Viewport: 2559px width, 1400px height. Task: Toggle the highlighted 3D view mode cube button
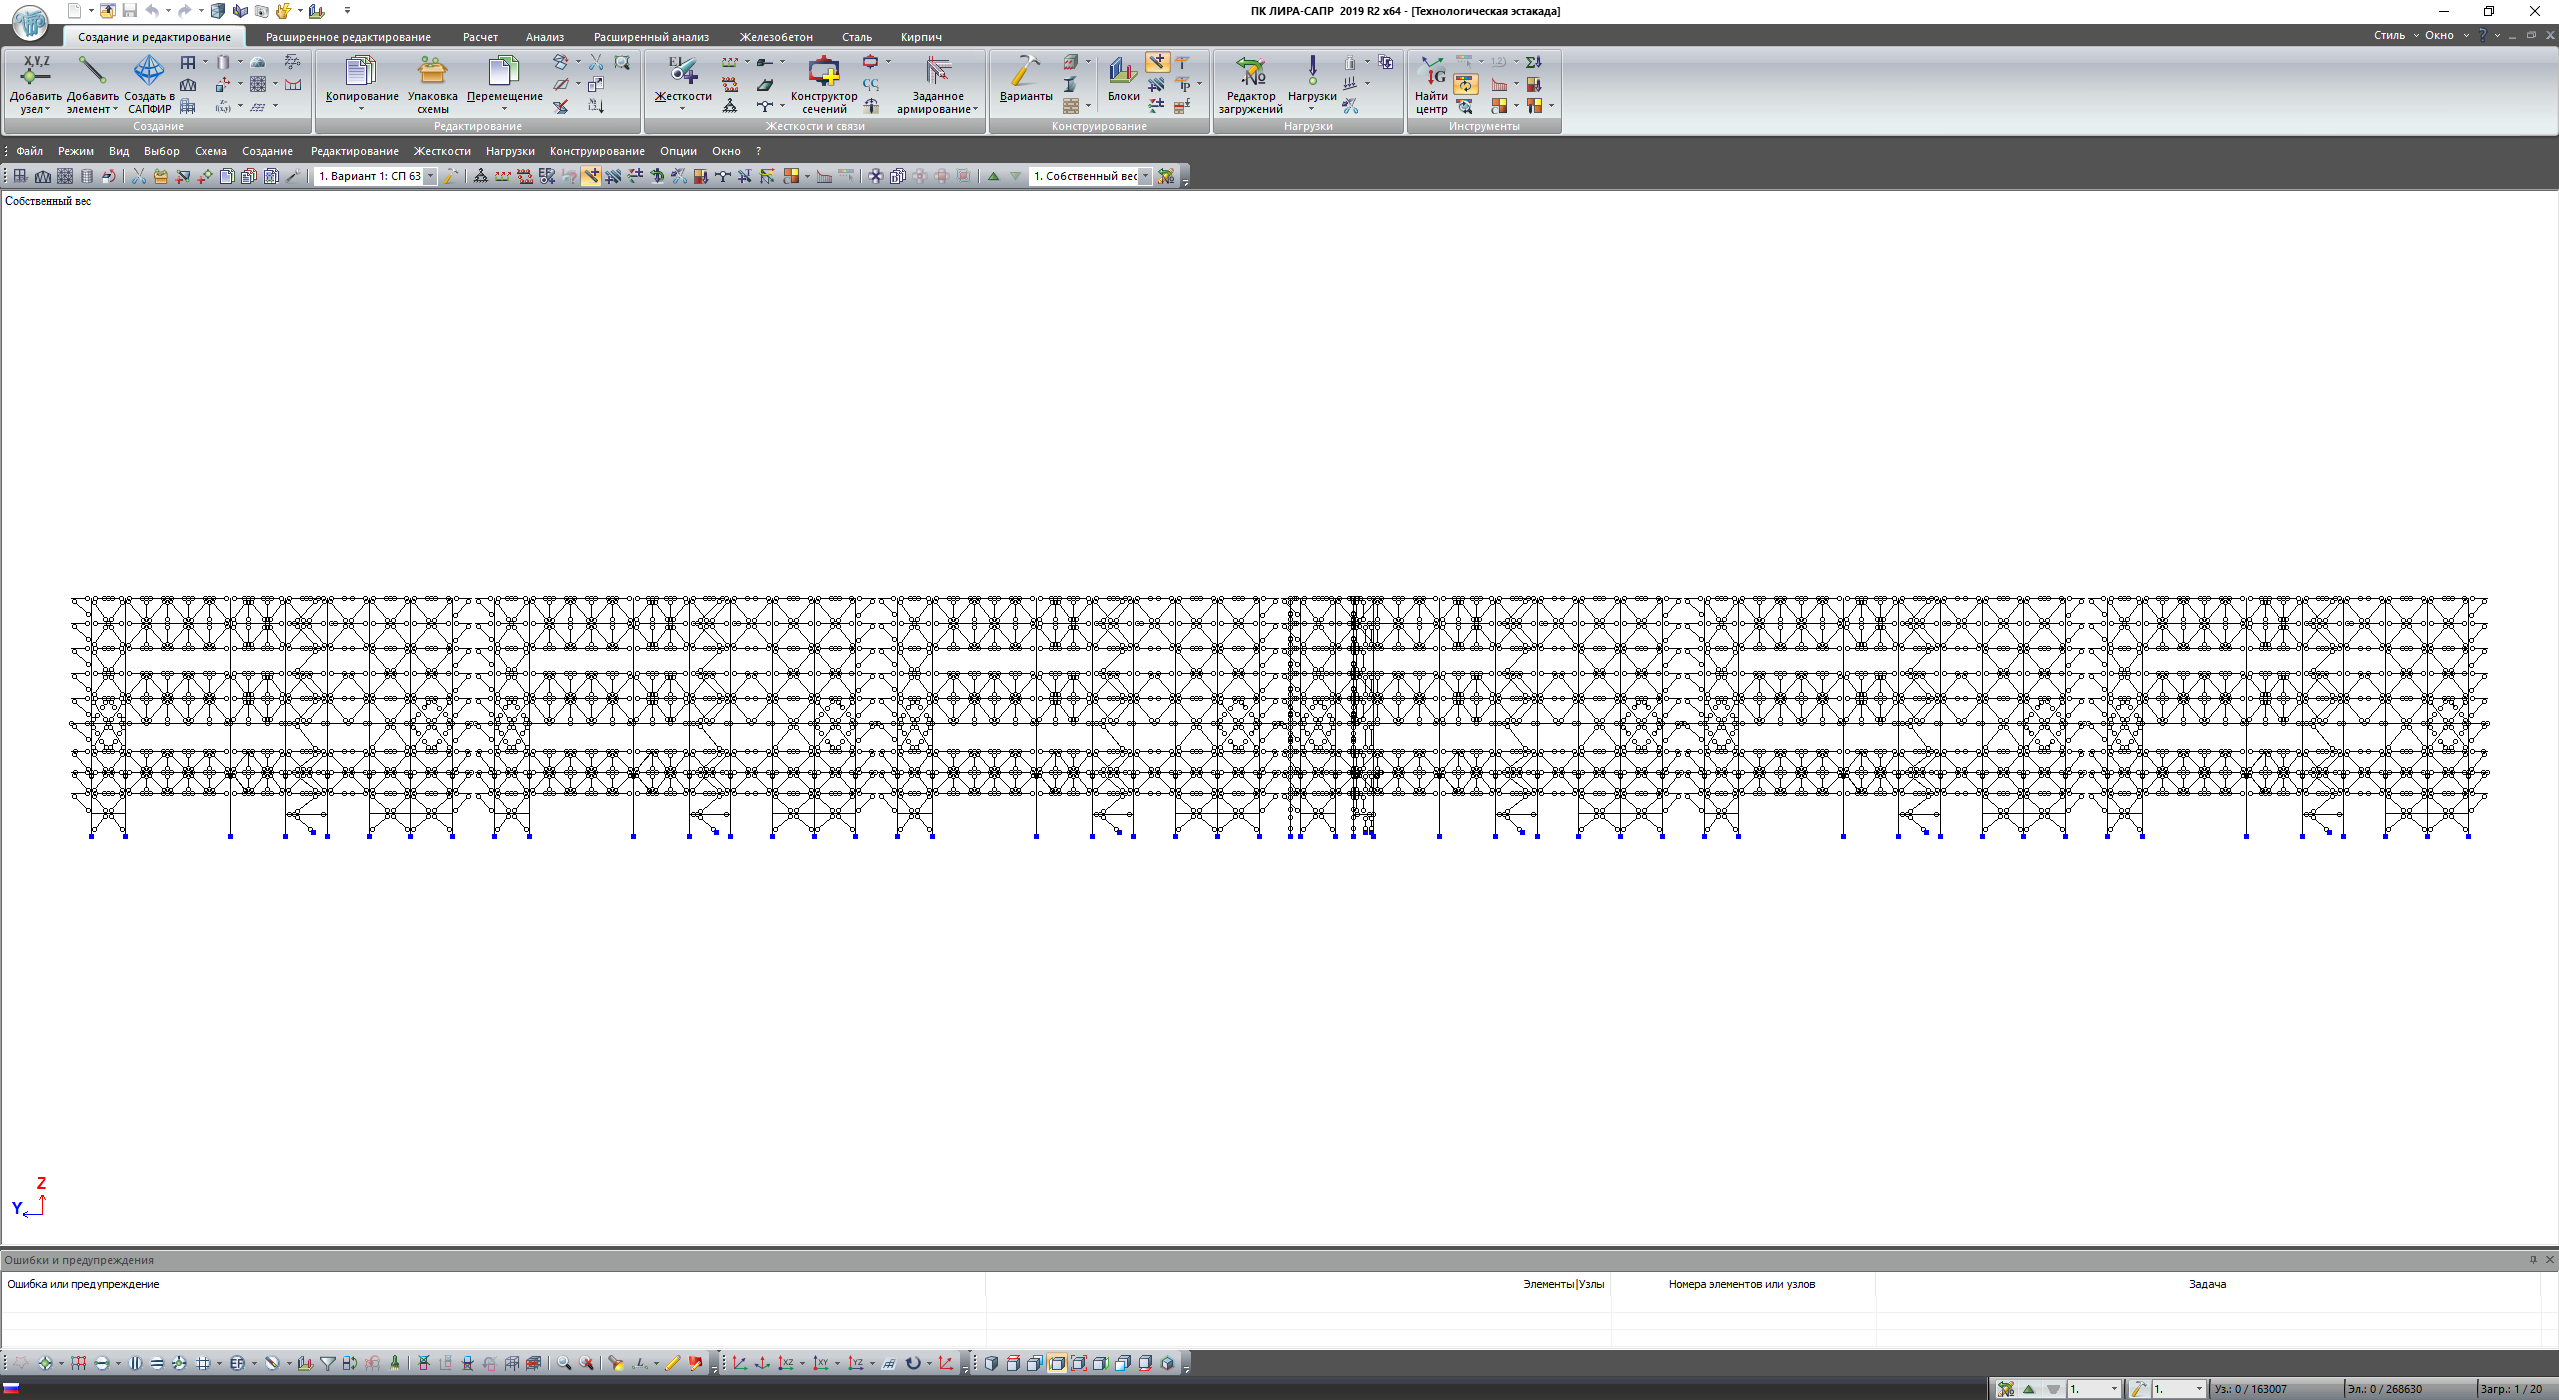1057,1363
